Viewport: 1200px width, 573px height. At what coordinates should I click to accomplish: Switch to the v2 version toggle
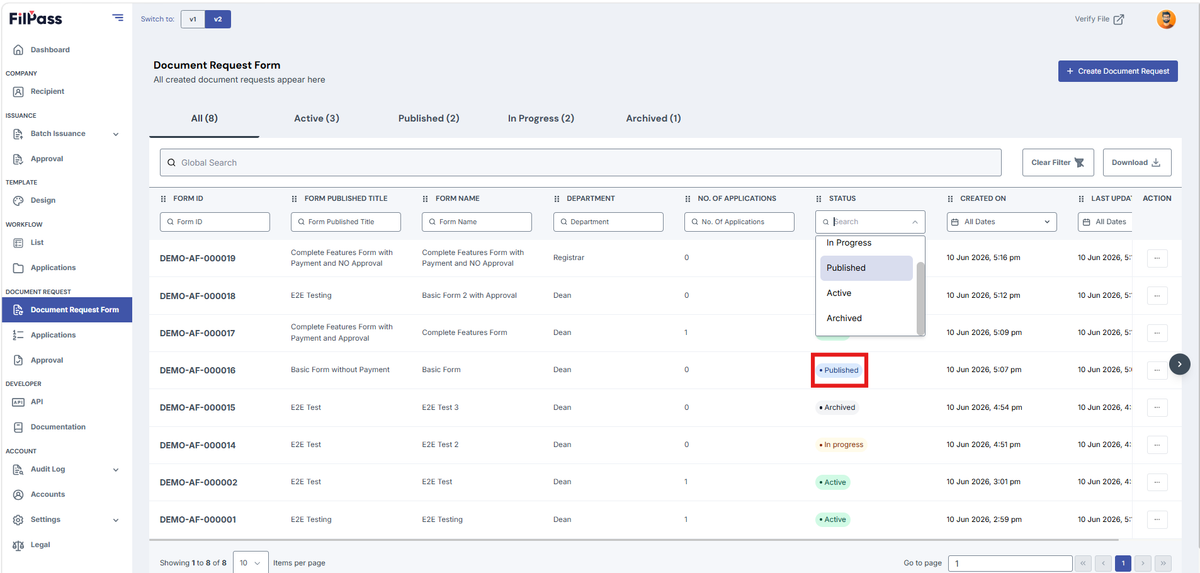(218, 19)
